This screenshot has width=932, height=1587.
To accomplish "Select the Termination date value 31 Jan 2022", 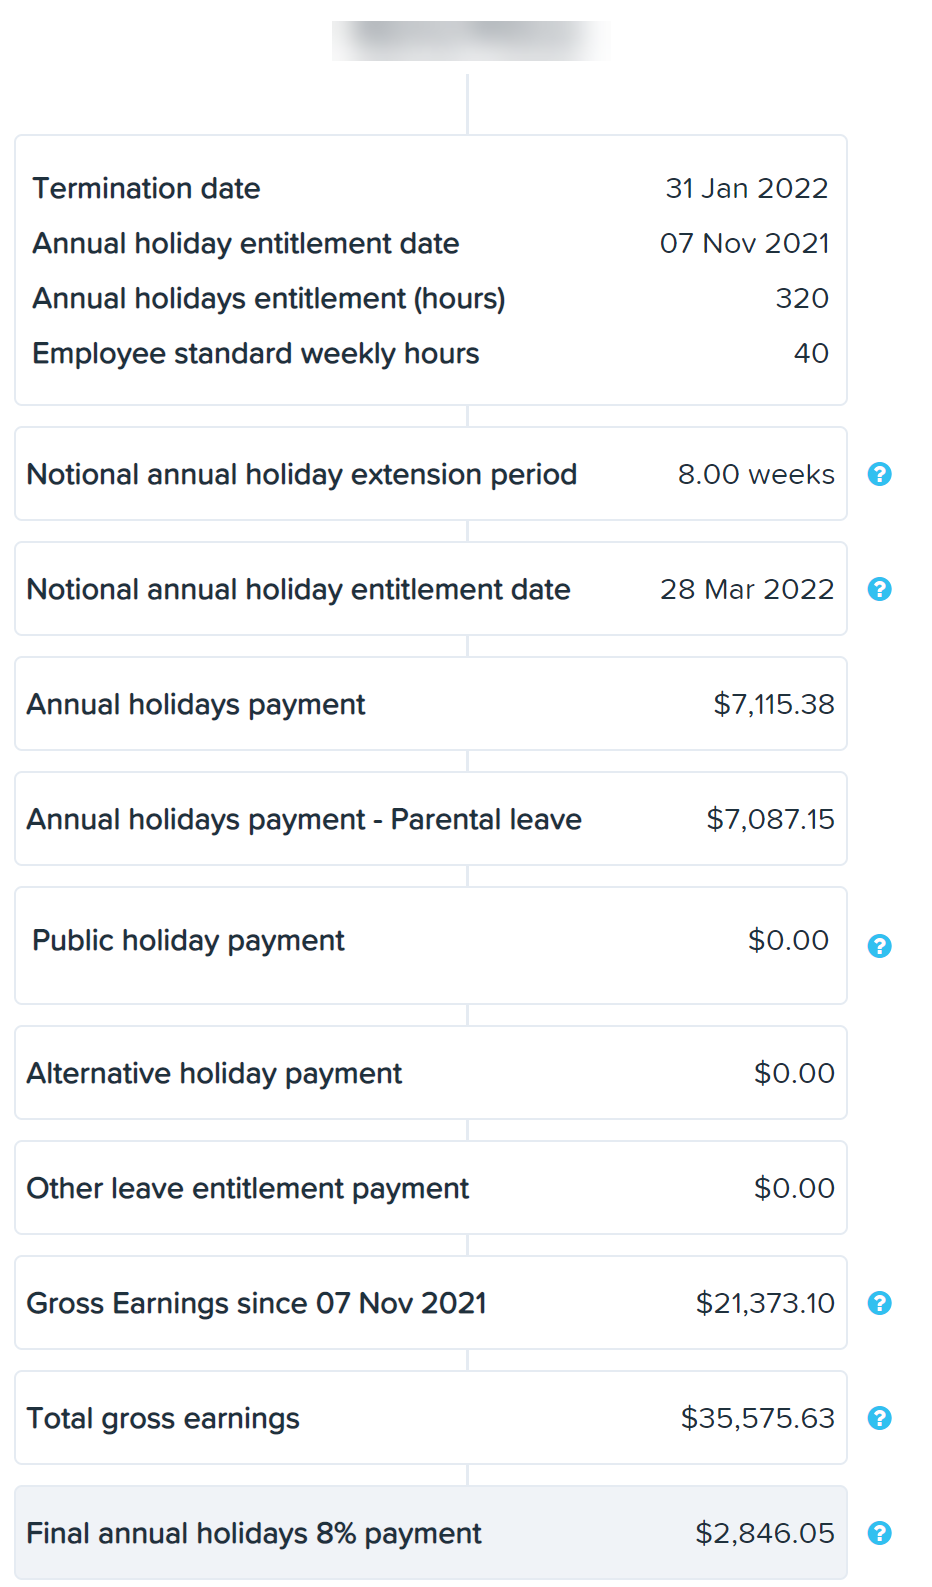I will coord(747,188).
